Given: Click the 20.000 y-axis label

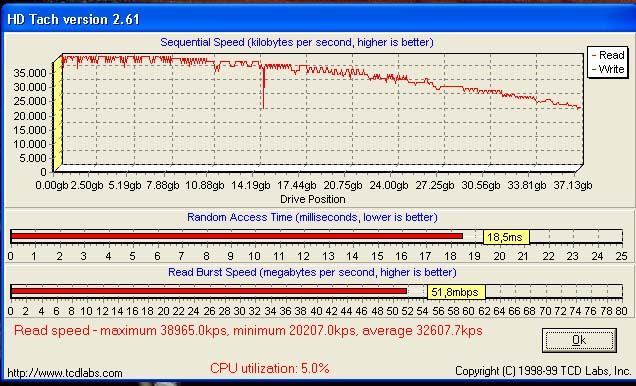Looking at the screenshot, I should 30,116.
